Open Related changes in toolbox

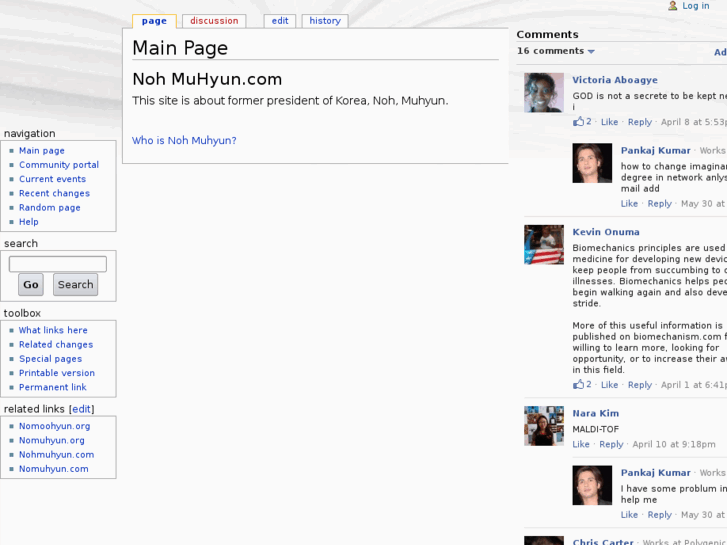pos(56,345)
